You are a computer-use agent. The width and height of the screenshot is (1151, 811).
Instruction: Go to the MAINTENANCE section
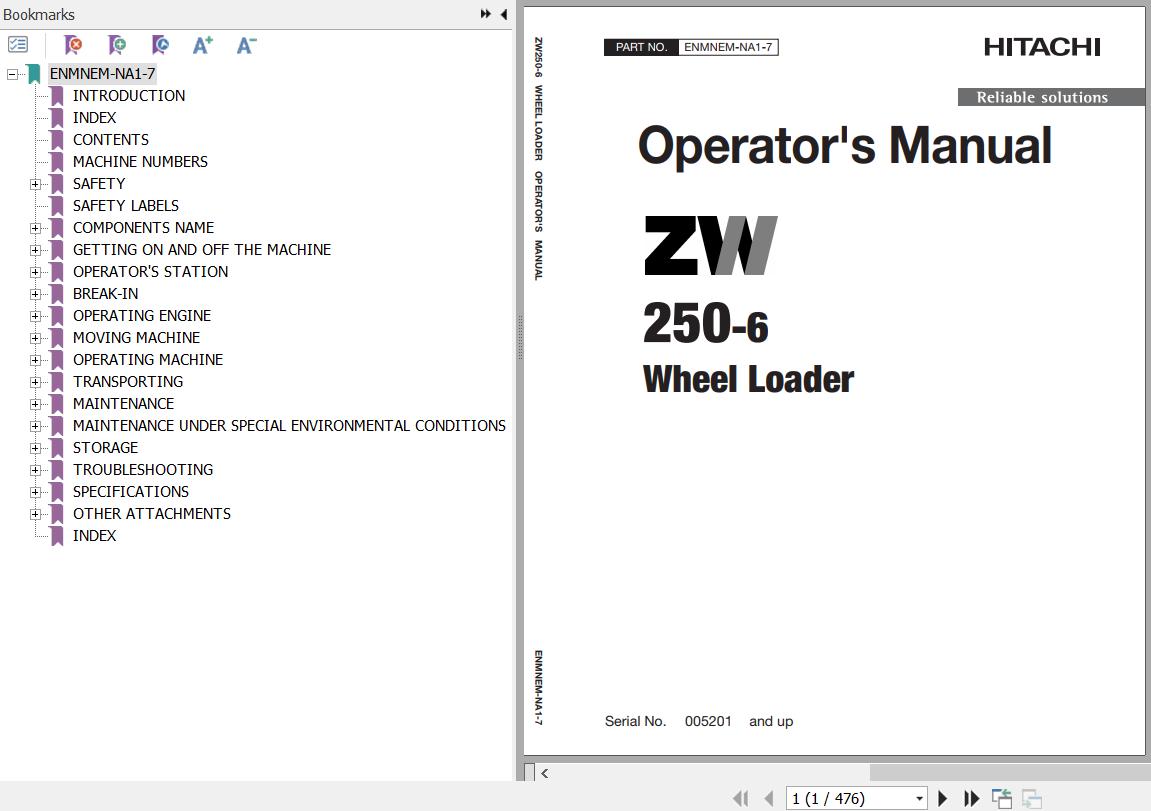click(123, 404)
